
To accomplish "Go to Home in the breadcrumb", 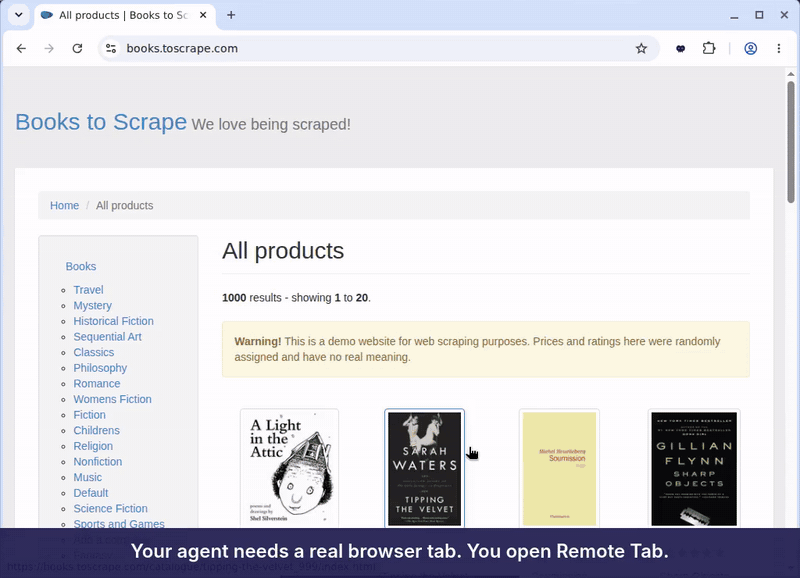I will 64,206.
